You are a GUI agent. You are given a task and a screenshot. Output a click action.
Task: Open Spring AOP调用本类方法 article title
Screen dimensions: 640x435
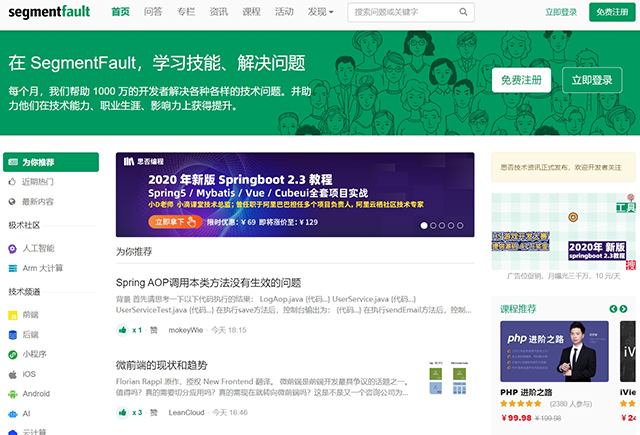[x=209, y=282]
